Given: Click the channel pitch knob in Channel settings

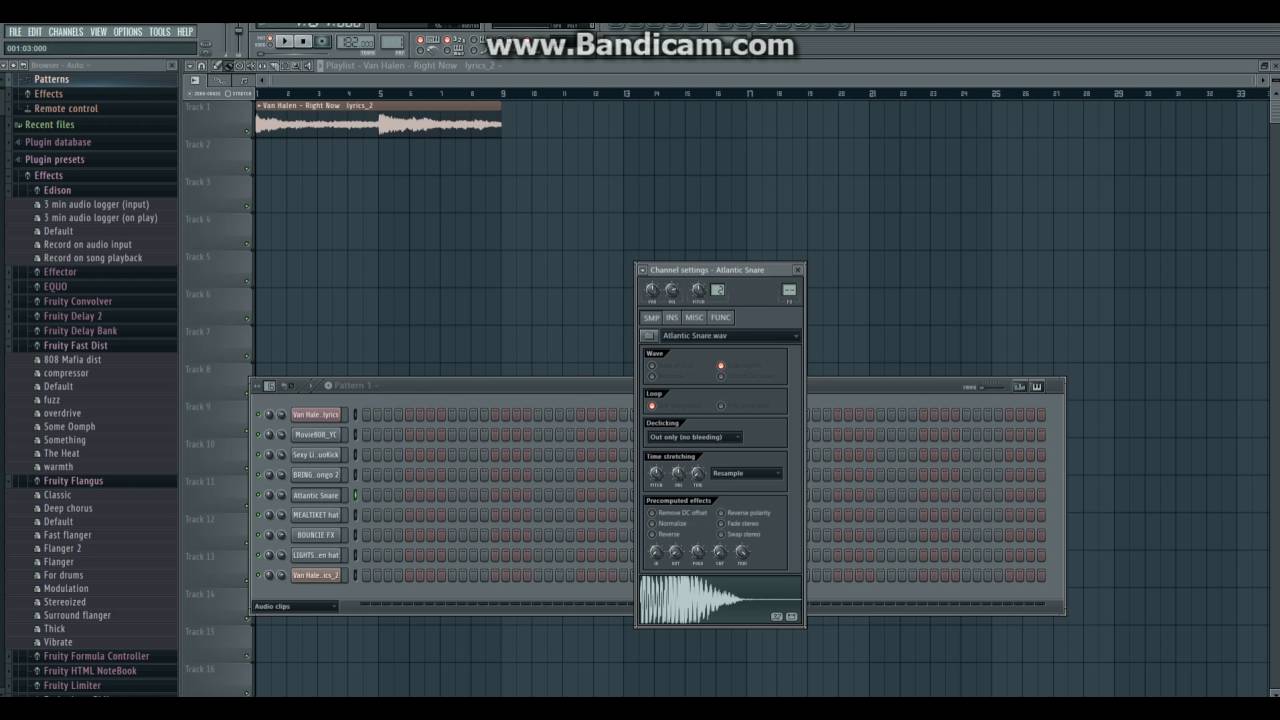Looking at the screenshot, I should [x=698, y=290].
